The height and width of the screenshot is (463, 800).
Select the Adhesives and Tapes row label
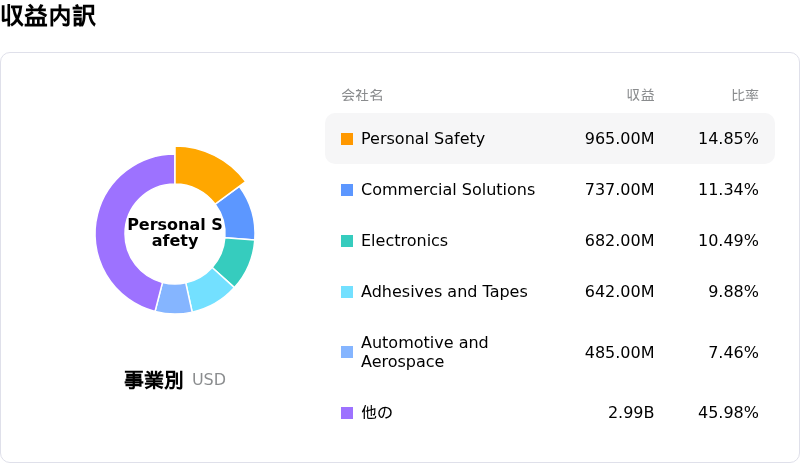pos(444,291)
